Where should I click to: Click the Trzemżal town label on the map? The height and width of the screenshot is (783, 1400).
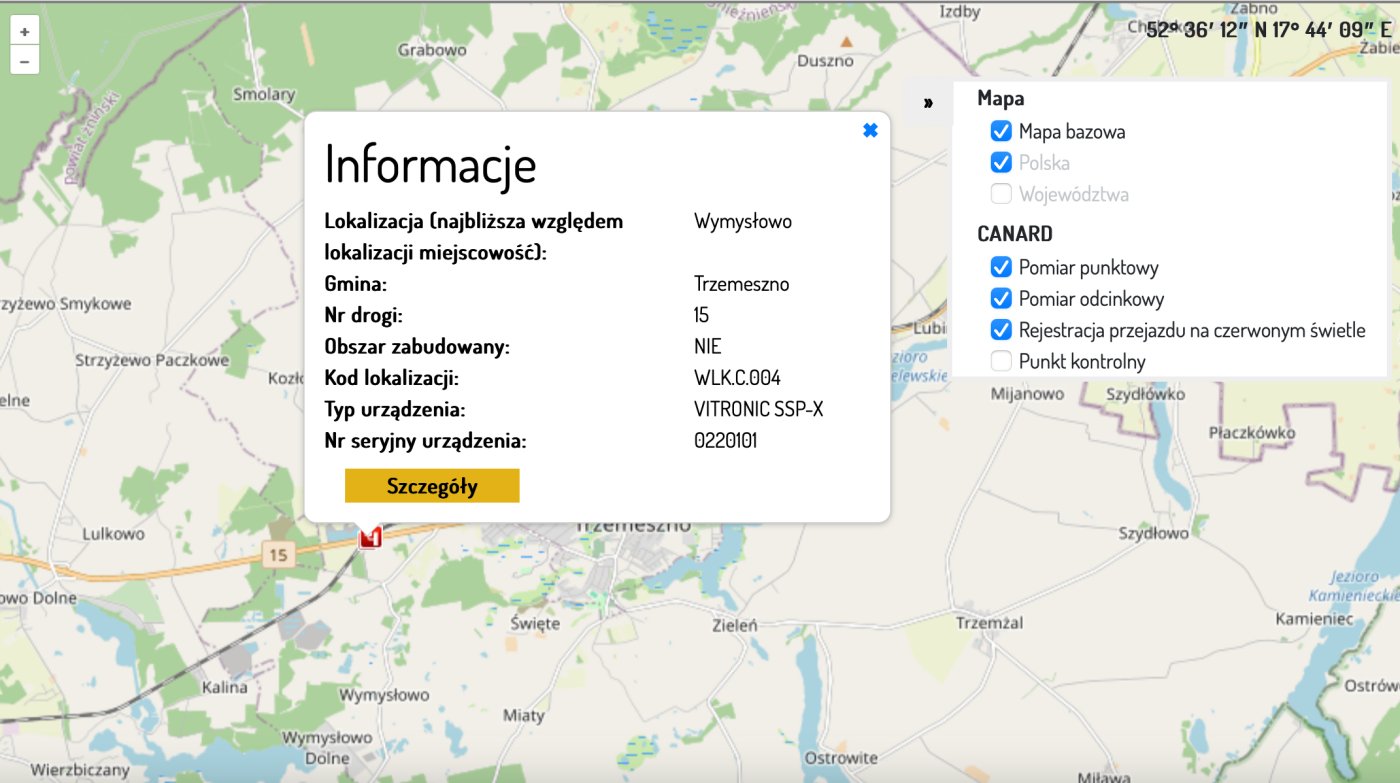pos(991,621)
